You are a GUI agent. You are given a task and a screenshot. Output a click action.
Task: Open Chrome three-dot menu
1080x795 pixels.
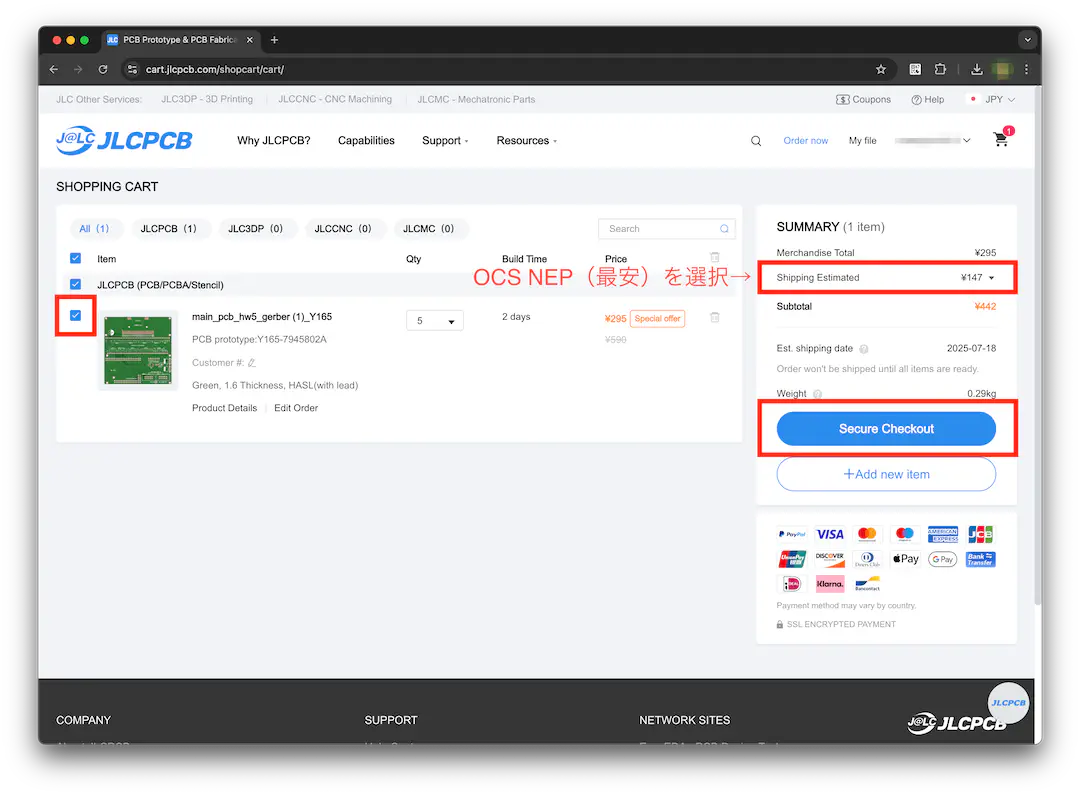(x=1026, y=69)
